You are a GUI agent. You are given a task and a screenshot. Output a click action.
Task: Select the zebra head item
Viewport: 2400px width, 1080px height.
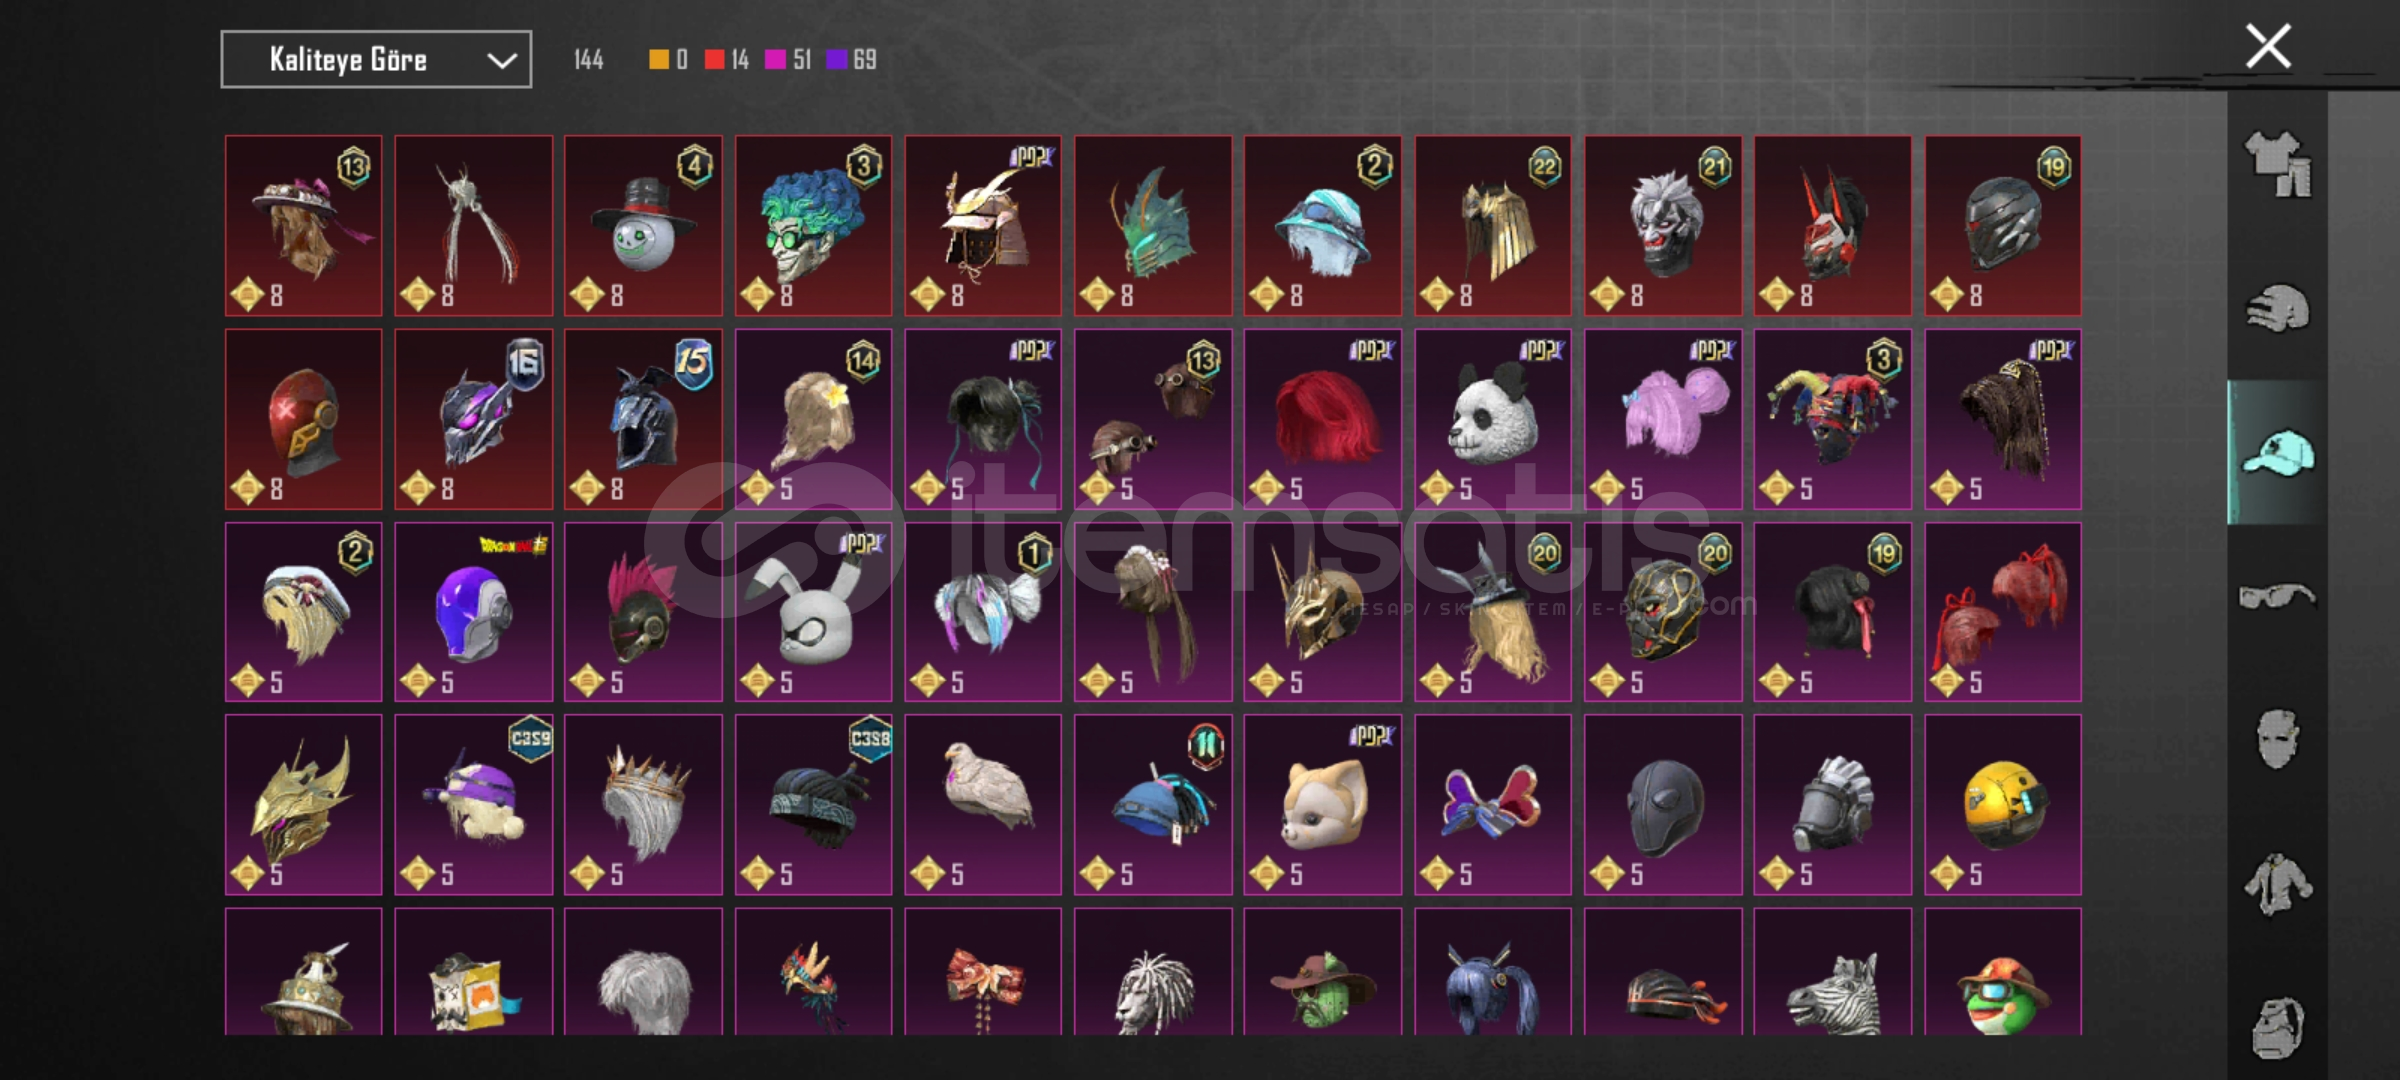click(1832, 971)
